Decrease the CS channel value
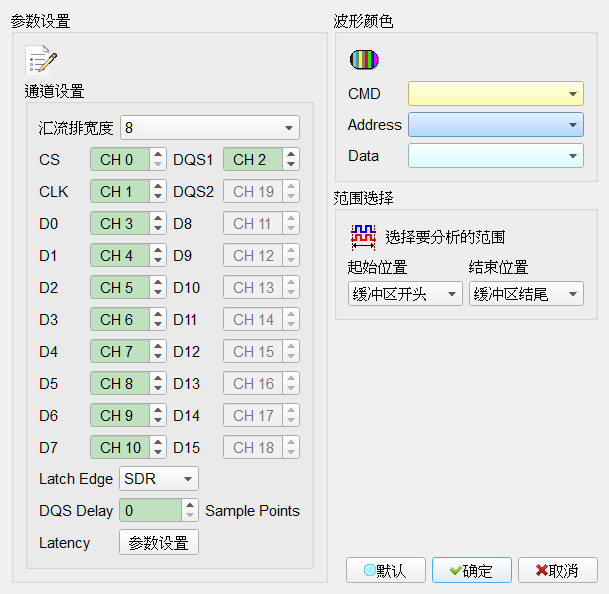 (158, 165)
